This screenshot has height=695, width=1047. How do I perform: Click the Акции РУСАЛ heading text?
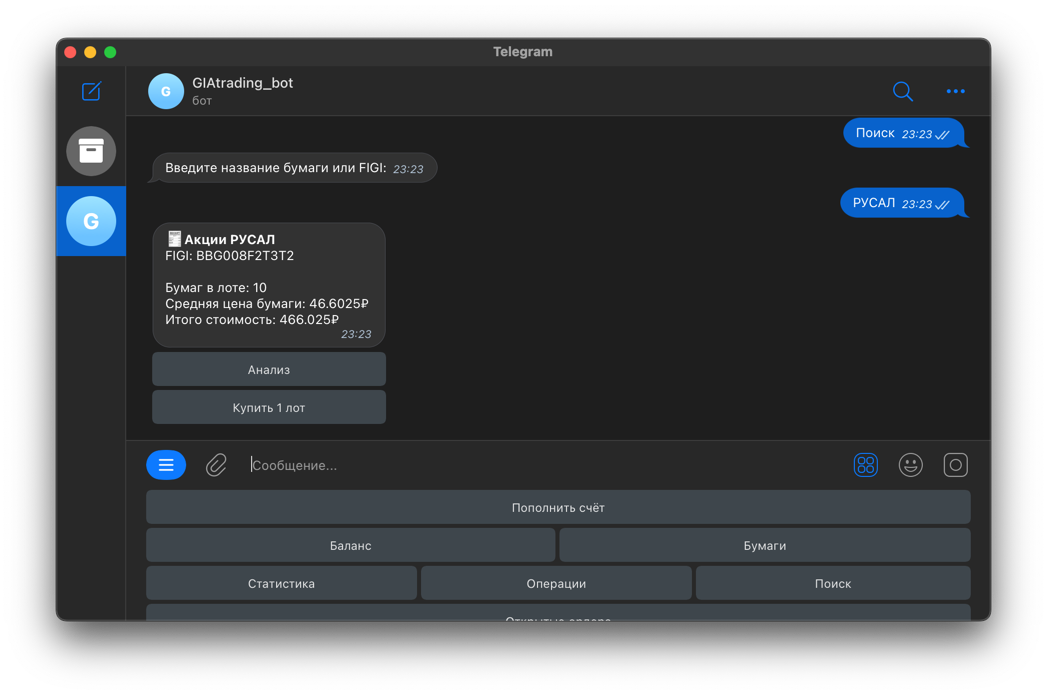pos(229,239)
